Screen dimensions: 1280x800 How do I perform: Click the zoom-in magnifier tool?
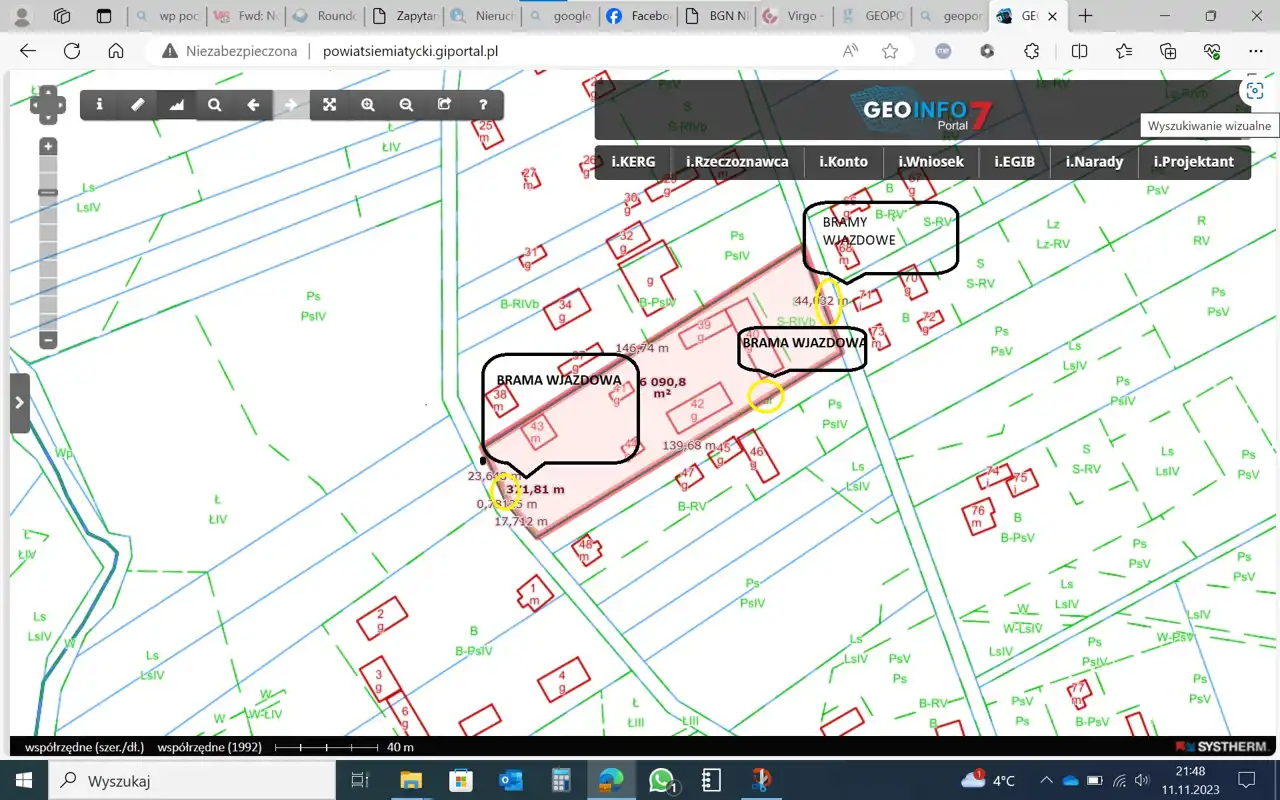pos(368,105)
